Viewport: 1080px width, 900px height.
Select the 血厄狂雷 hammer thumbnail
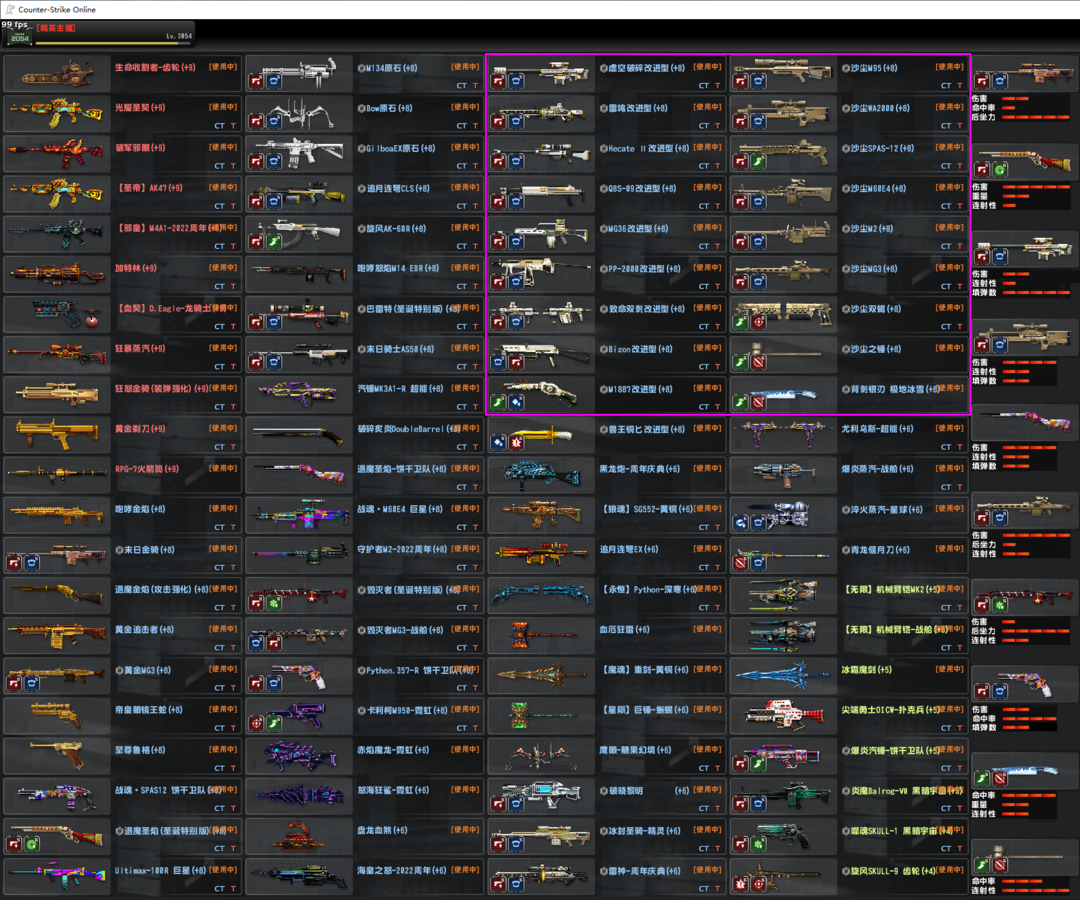coord(541,635)
